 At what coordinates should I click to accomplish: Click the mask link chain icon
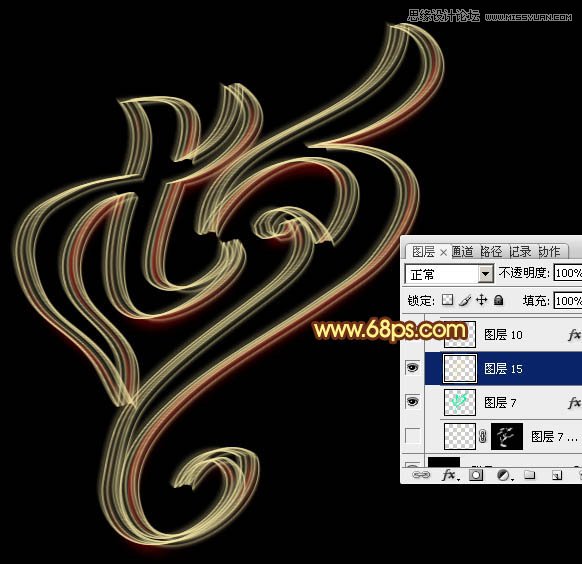[483, 436]
